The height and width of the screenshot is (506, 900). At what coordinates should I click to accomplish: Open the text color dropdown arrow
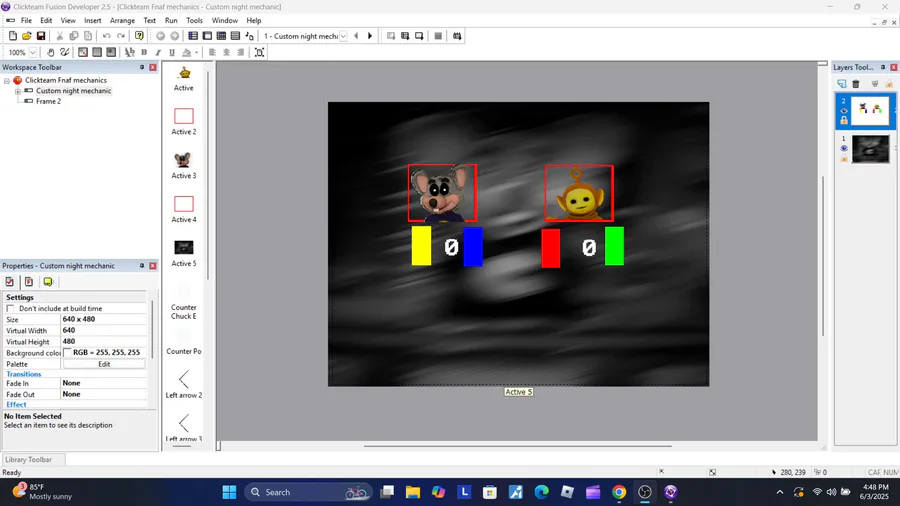(x=196, y=52)
